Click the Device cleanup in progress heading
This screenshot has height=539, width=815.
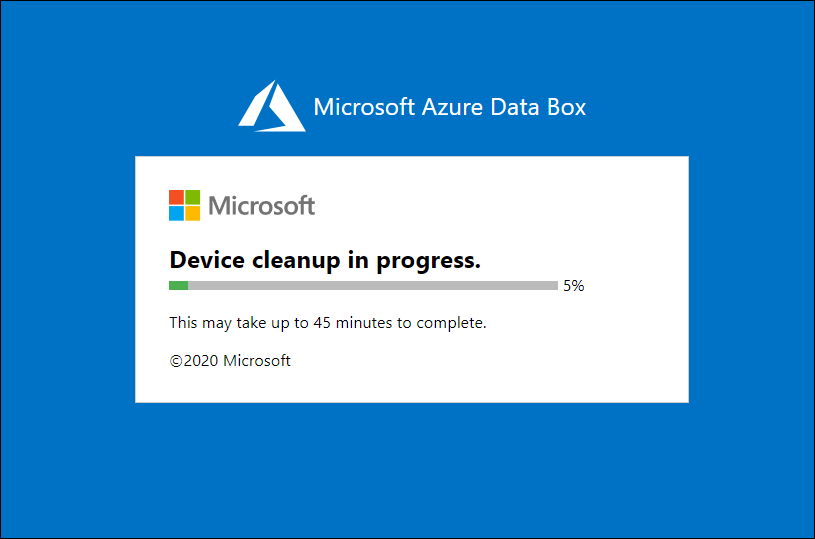point(325,260)
